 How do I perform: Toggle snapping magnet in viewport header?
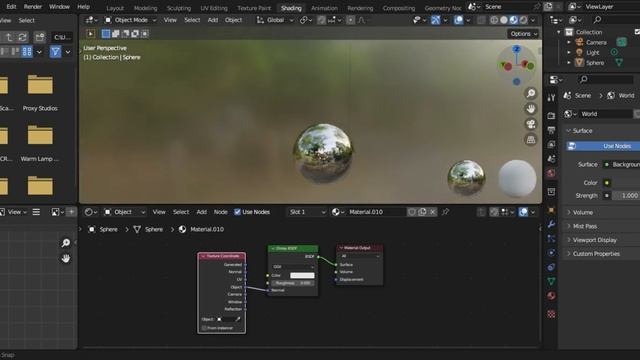click(x=321, y=20)
